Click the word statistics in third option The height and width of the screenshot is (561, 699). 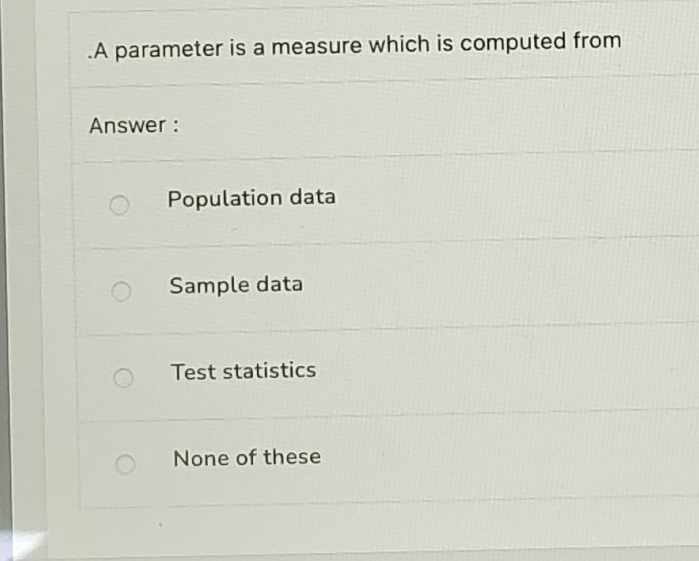point(268,371)
